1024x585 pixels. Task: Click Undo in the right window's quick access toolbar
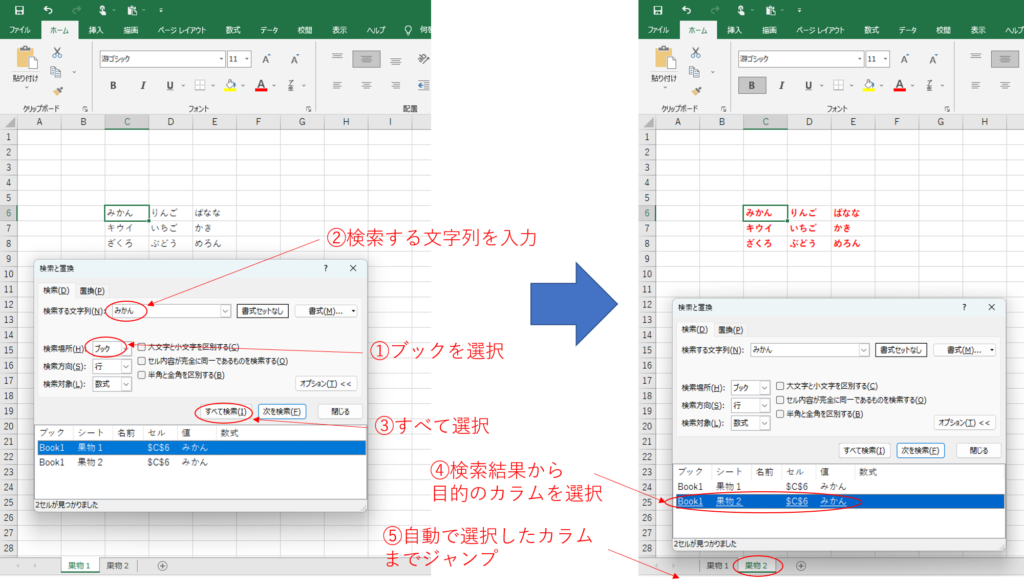tap(686, 9)
